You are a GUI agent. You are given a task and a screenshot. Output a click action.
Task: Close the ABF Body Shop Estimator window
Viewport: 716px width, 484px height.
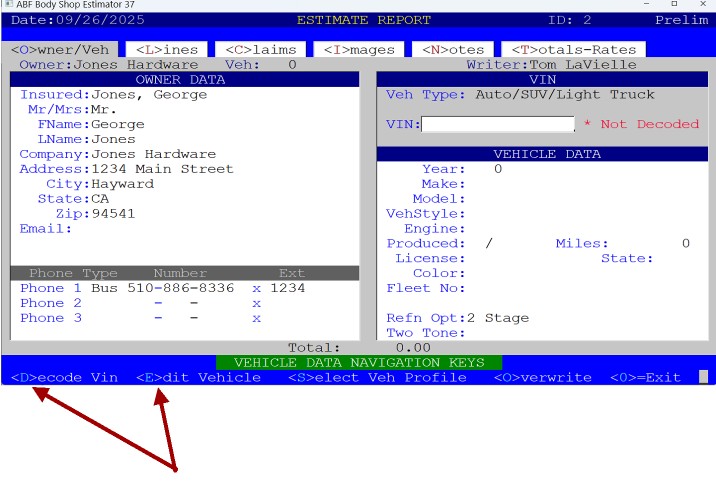click(701, 5)
